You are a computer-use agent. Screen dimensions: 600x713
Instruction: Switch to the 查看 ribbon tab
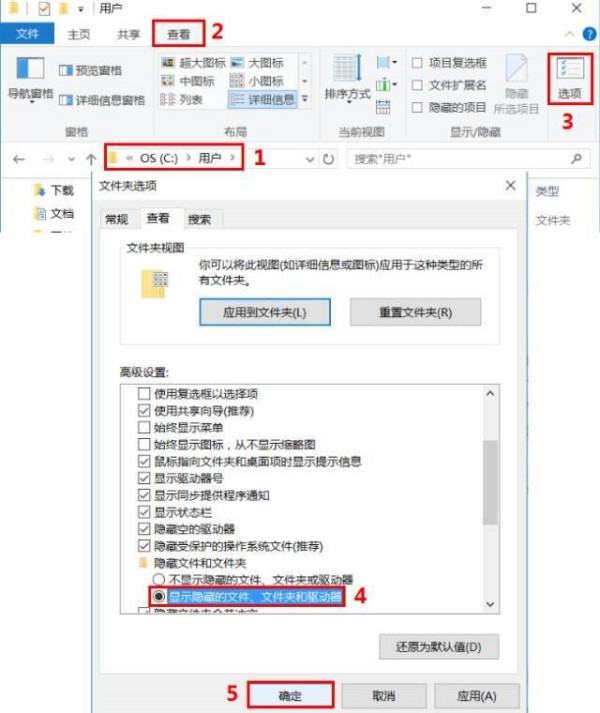click(x=178, y=34)
